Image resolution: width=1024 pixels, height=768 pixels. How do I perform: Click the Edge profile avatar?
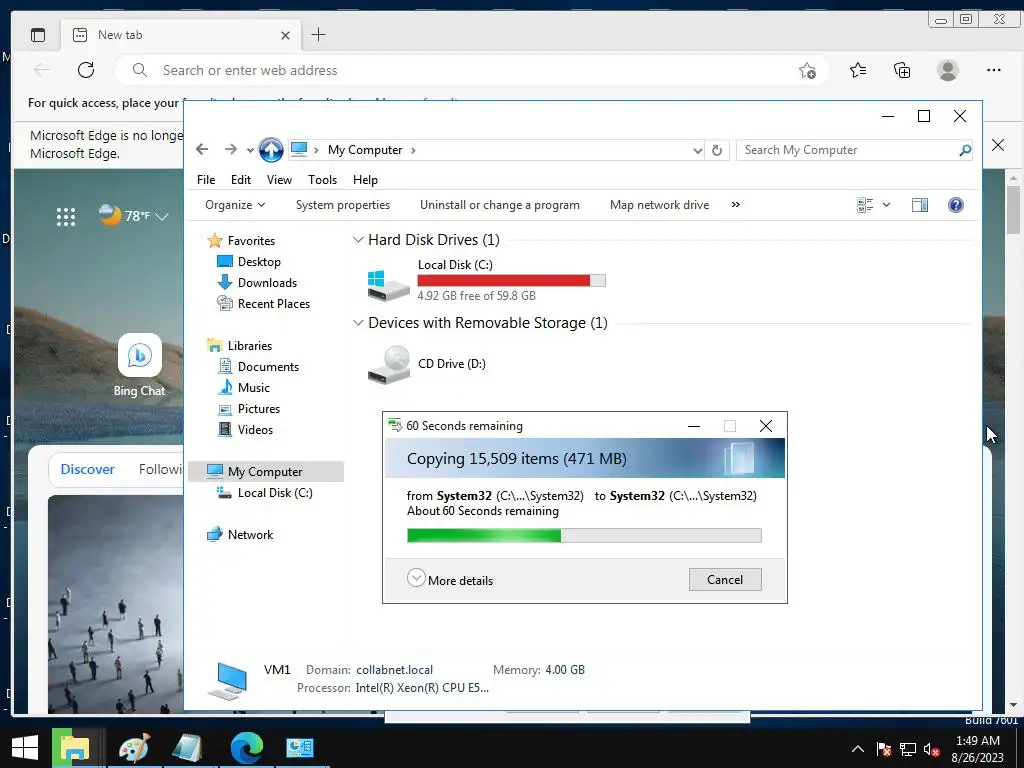tap(948, 70)
